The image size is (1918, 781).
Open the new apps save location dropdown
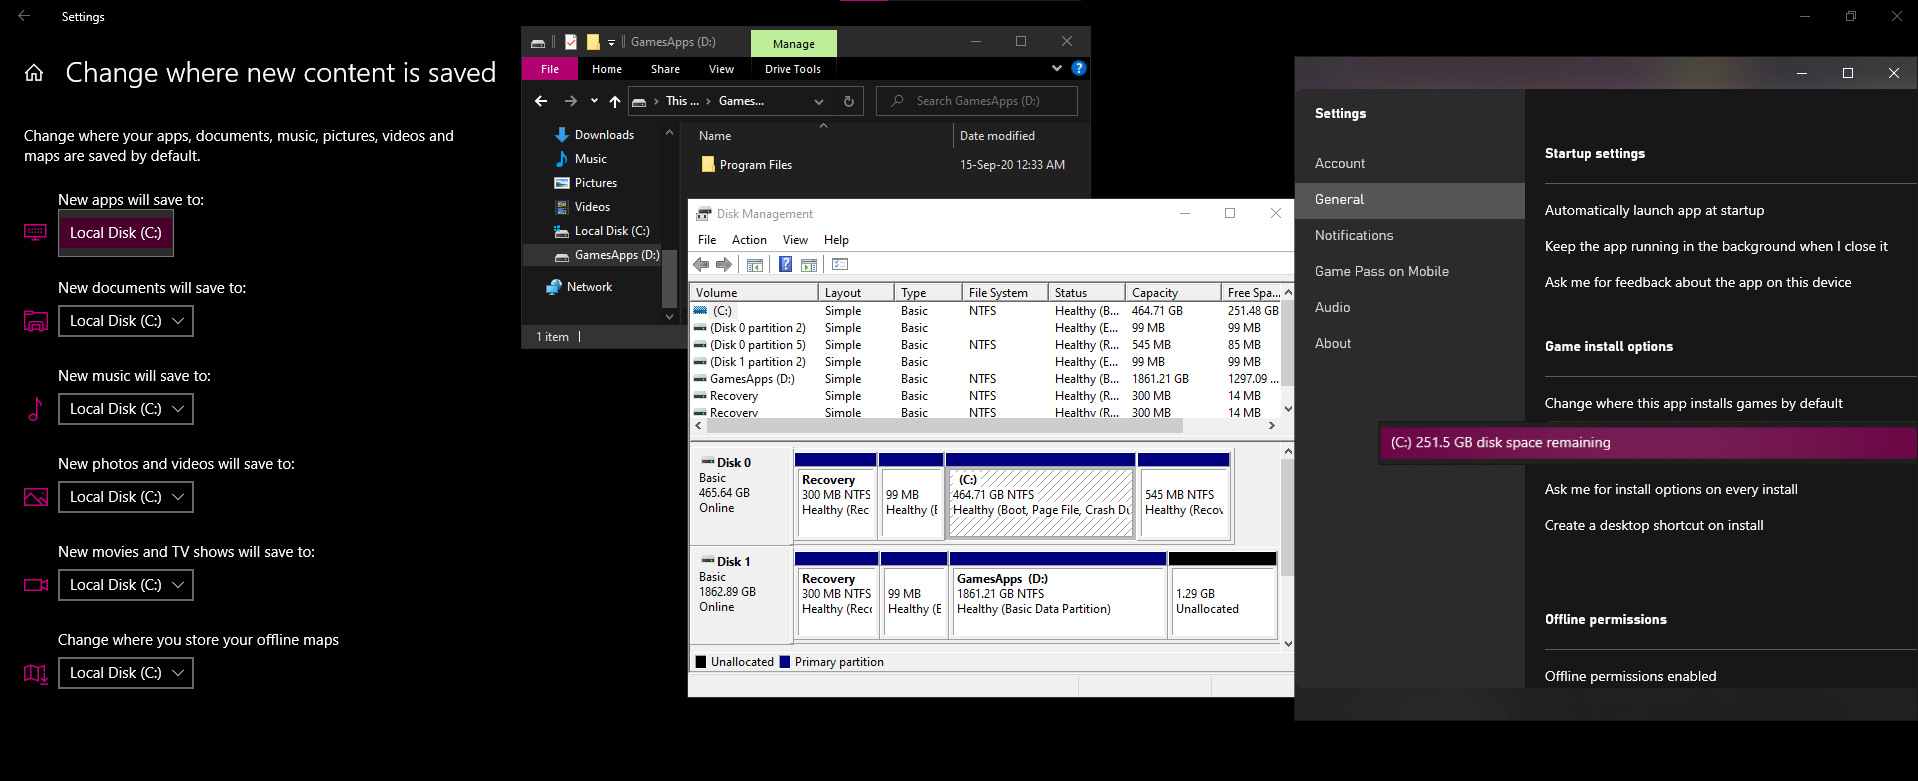click(116, 233)
